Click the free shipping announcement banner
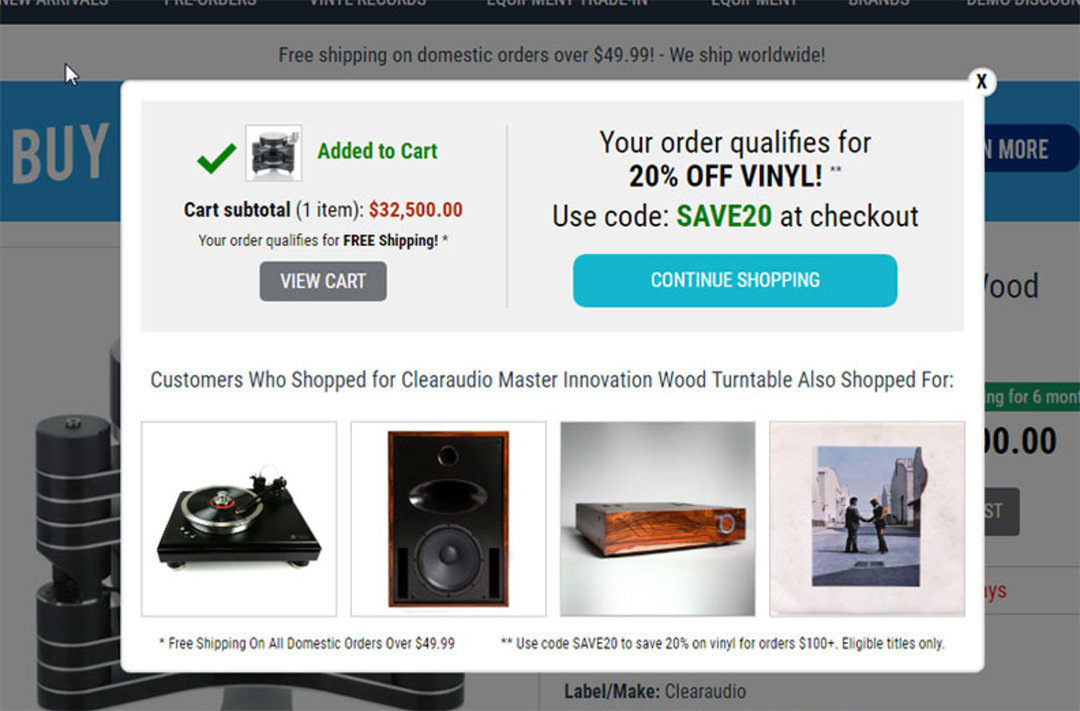1080x711 pixels. (x=552, y=54)
